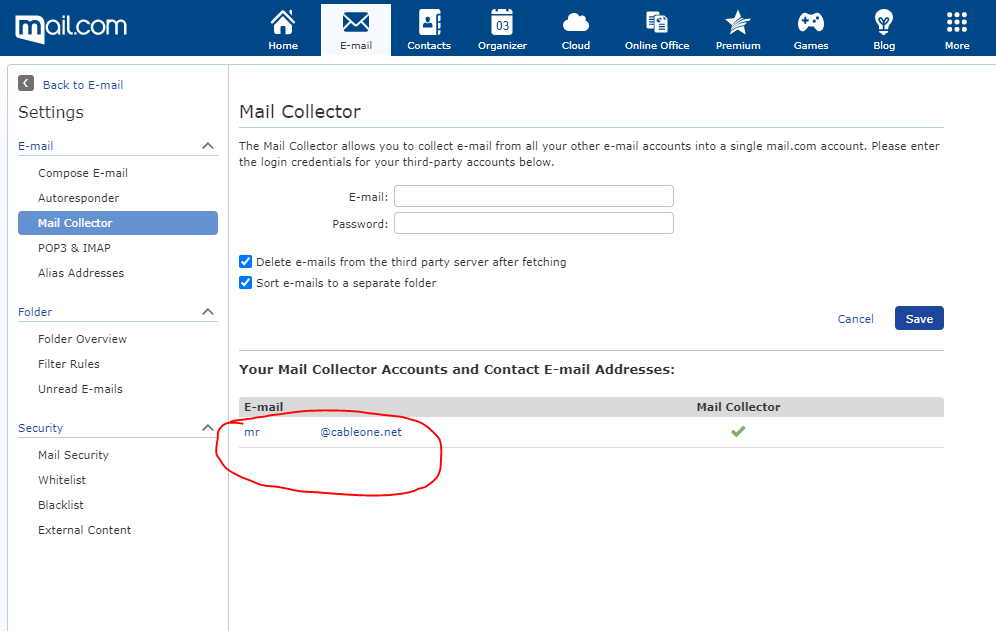996x631 pixels.
Task: Open the @cableone.net collector account
Action: [323, 432]
